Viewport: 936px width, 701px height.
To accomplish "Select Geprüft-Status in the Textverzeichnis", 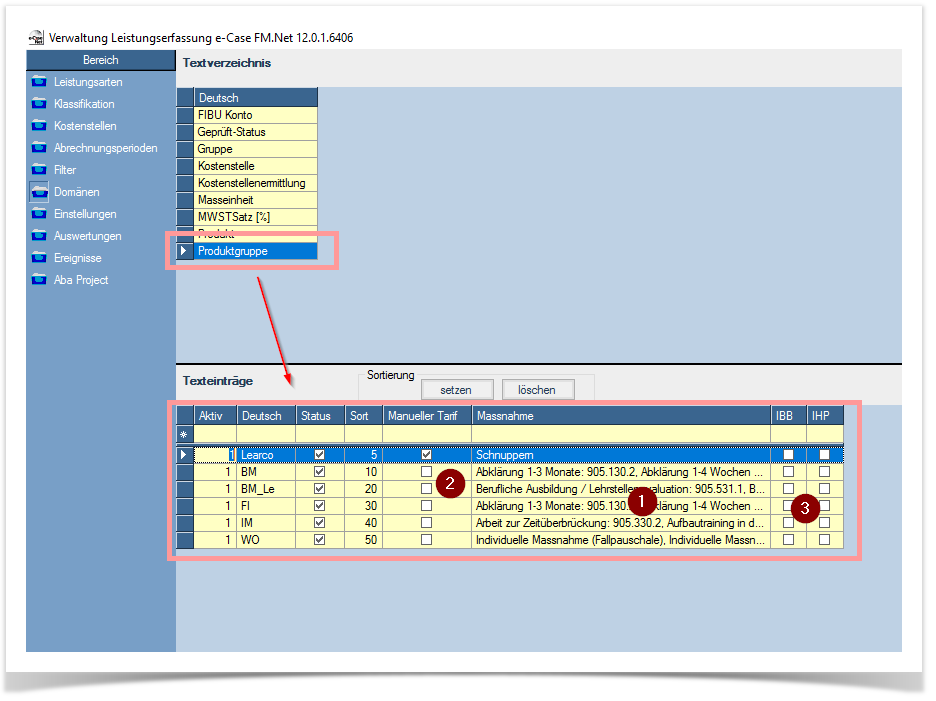I will point(255,132).
